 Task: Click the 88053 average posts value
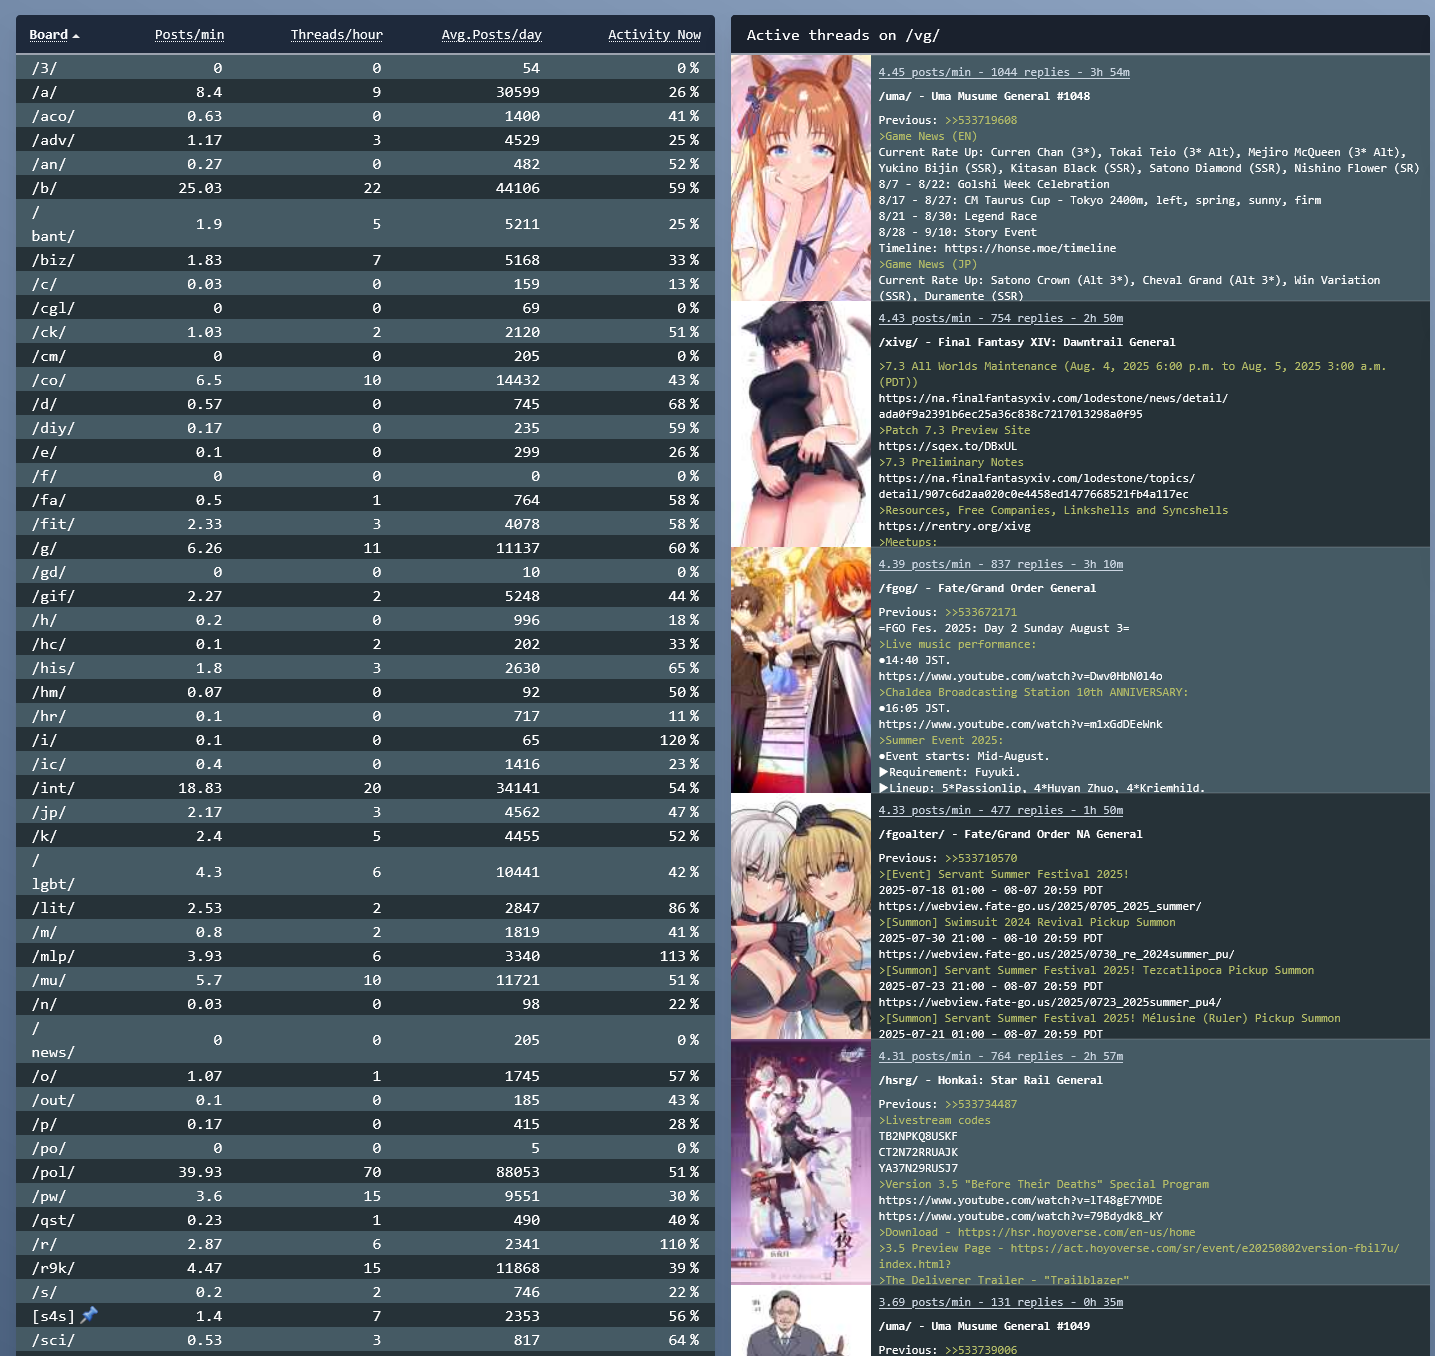(x=518, y=1172)
